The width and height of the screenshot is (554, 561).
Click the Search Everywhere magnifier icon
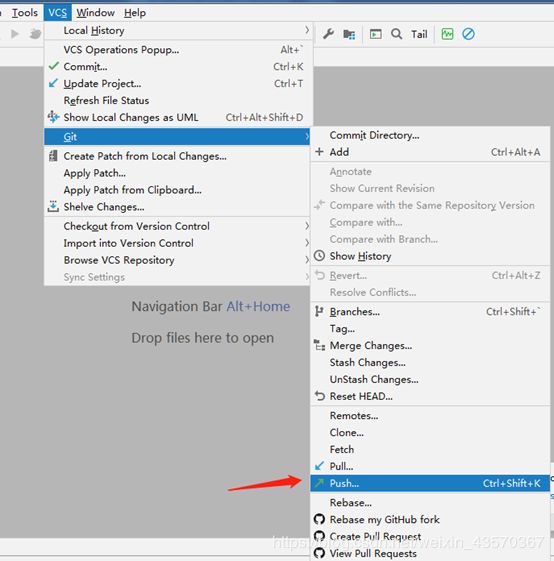396,34
